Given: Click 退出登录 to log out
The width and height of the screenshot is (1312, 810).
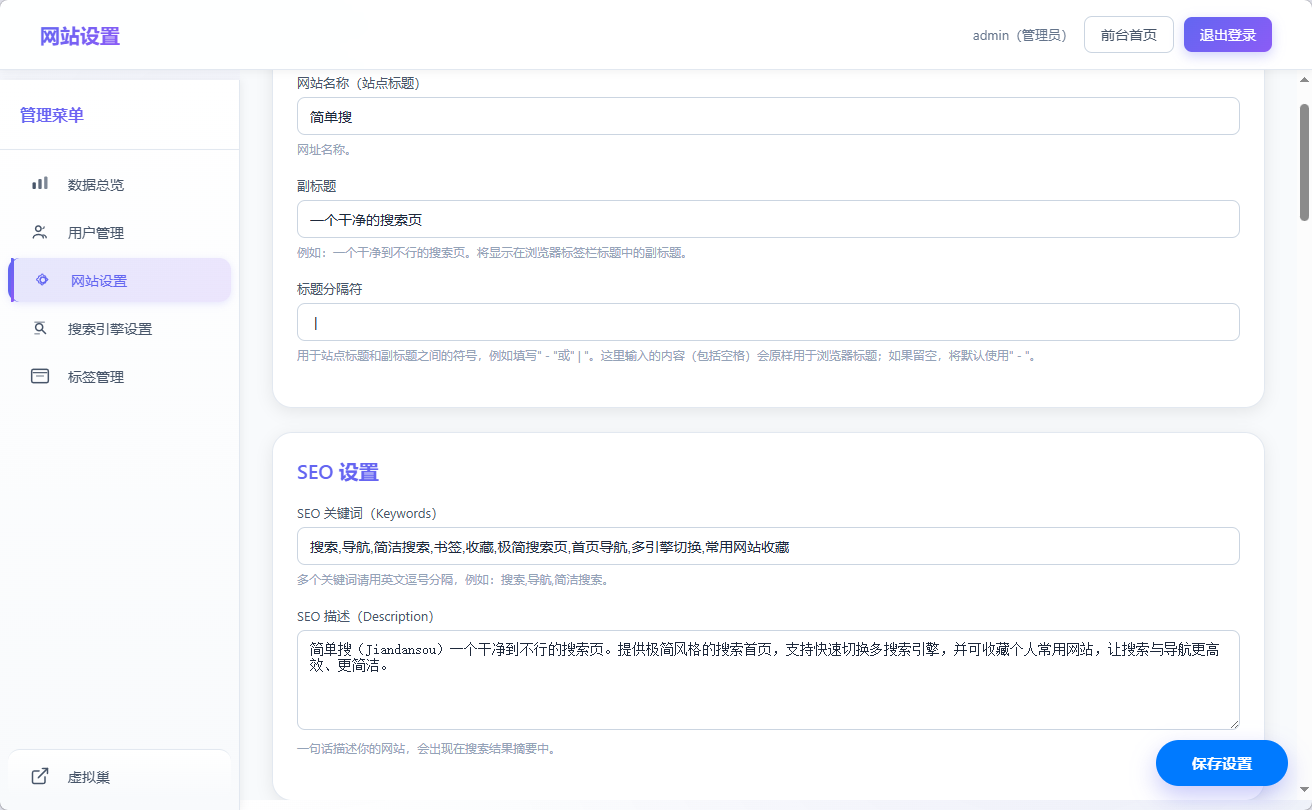Looking at the screenshot, I should 1227,34.
